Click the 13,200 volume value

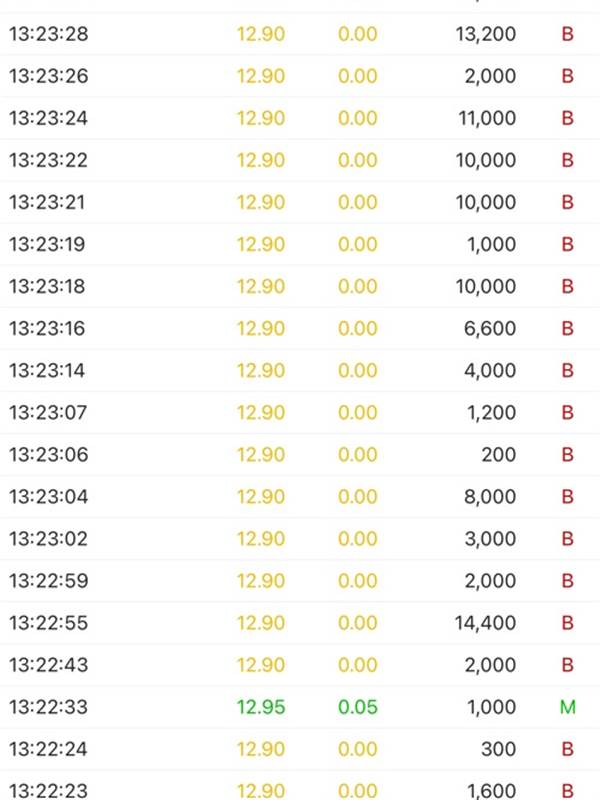[x=486, y=34]
